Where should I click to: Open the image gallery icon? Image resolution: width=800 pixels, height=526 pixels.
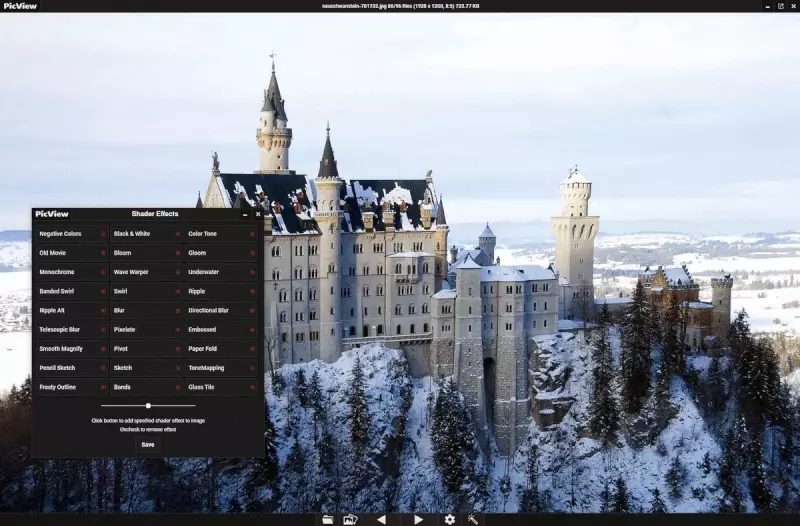351,519
